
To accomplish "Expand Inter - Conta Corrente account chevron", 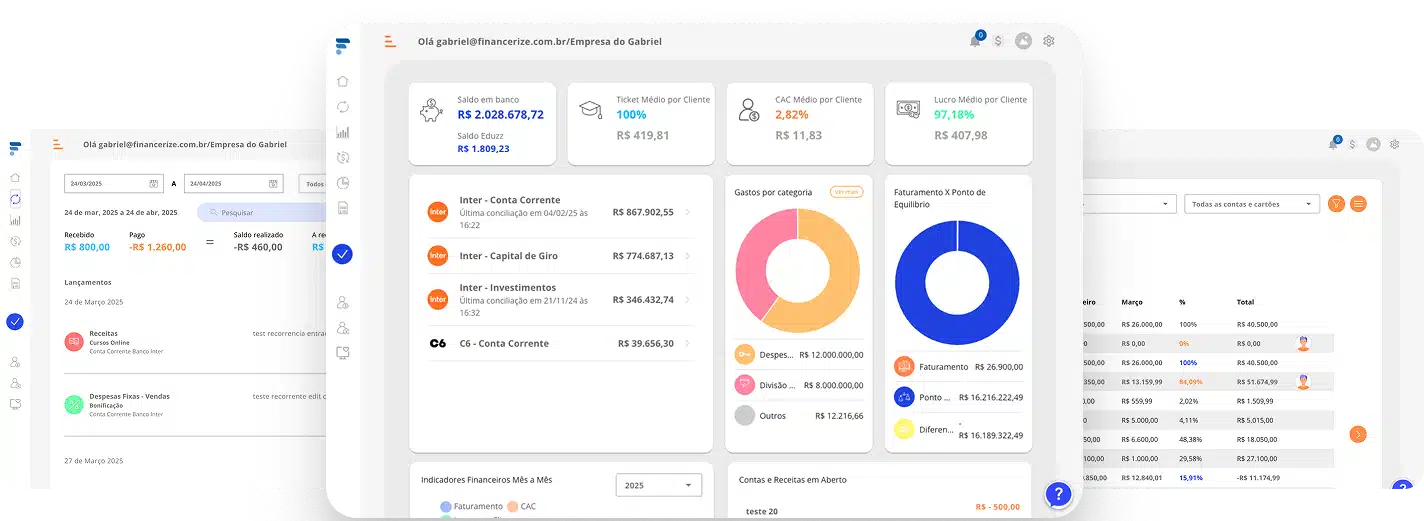I will [x=687, y=213].
